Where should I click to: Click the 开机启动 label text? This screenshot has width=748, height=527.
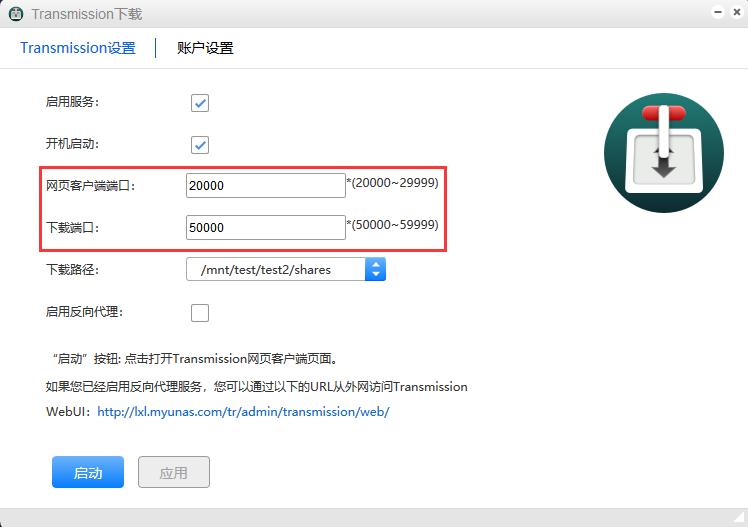[72, 144]
